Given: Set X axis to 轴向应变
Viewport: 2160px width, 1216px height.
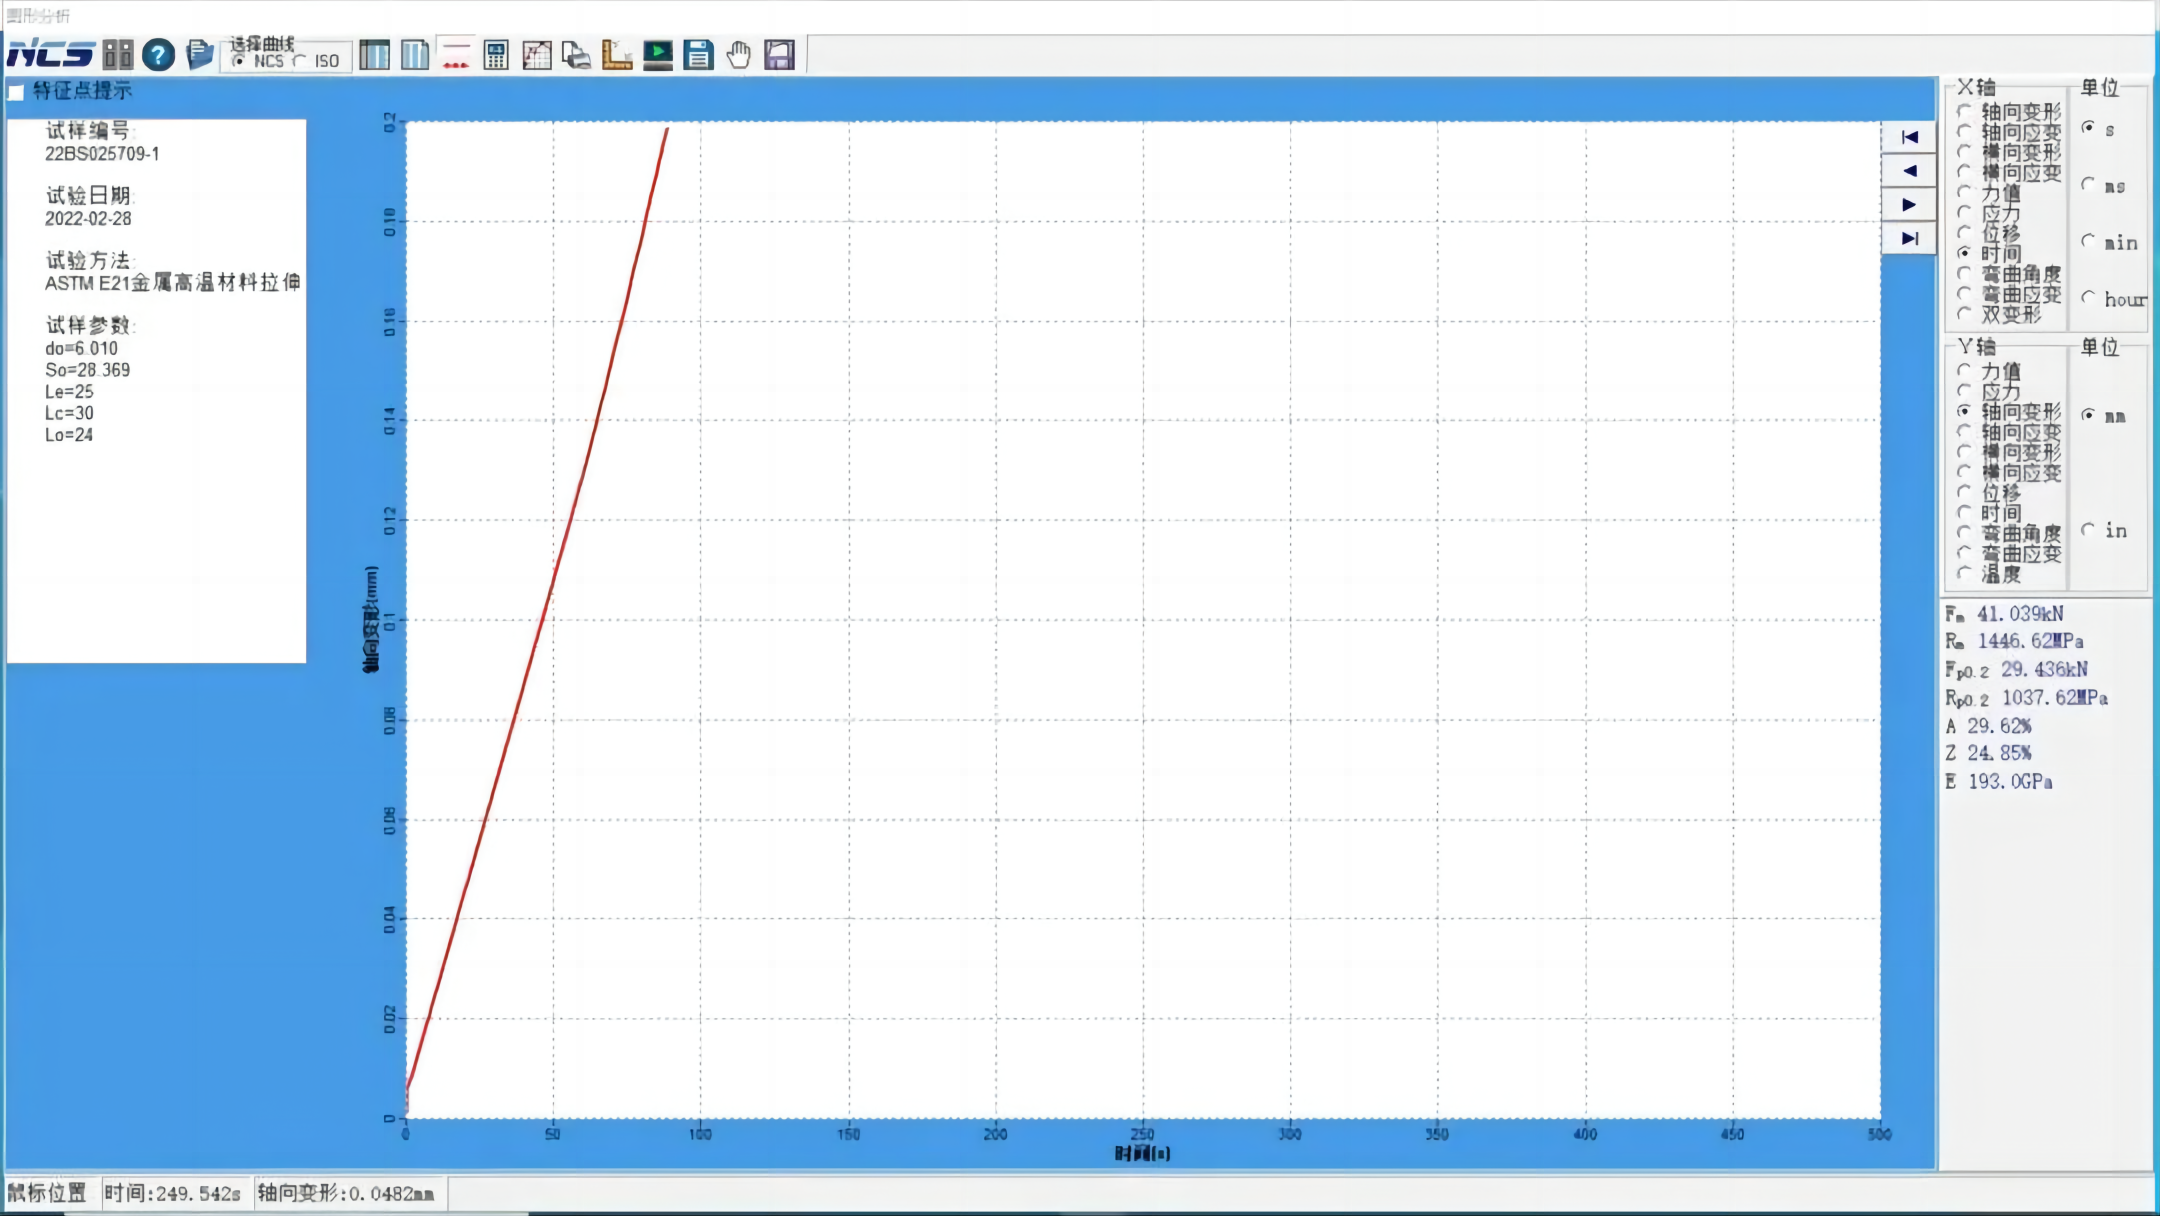Looking at the screenshot, I should pos(1964,131).
